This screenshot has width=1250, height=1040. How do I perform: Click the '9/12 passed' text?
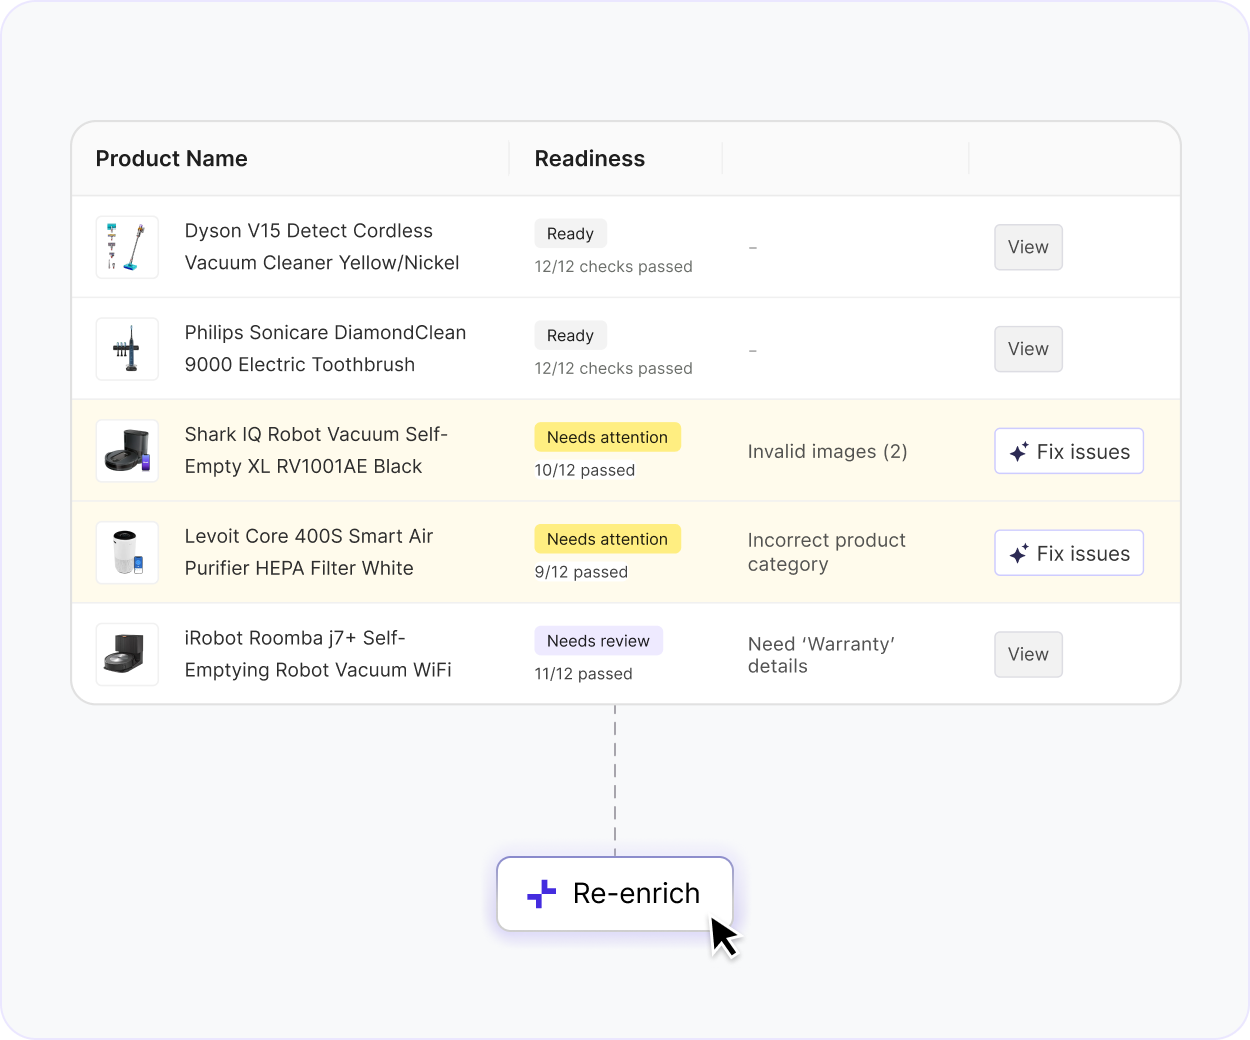[581, 573]
